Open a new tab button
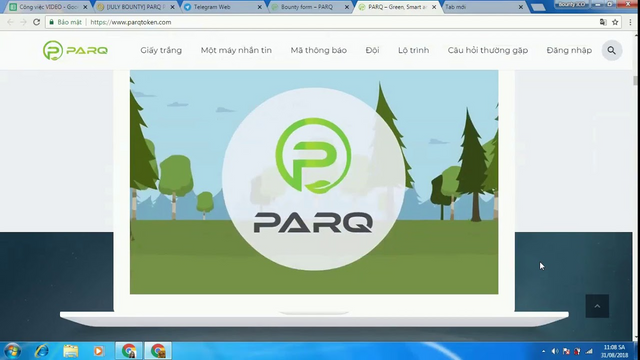Screen dimensions: 640x360 tap(538, 7)
